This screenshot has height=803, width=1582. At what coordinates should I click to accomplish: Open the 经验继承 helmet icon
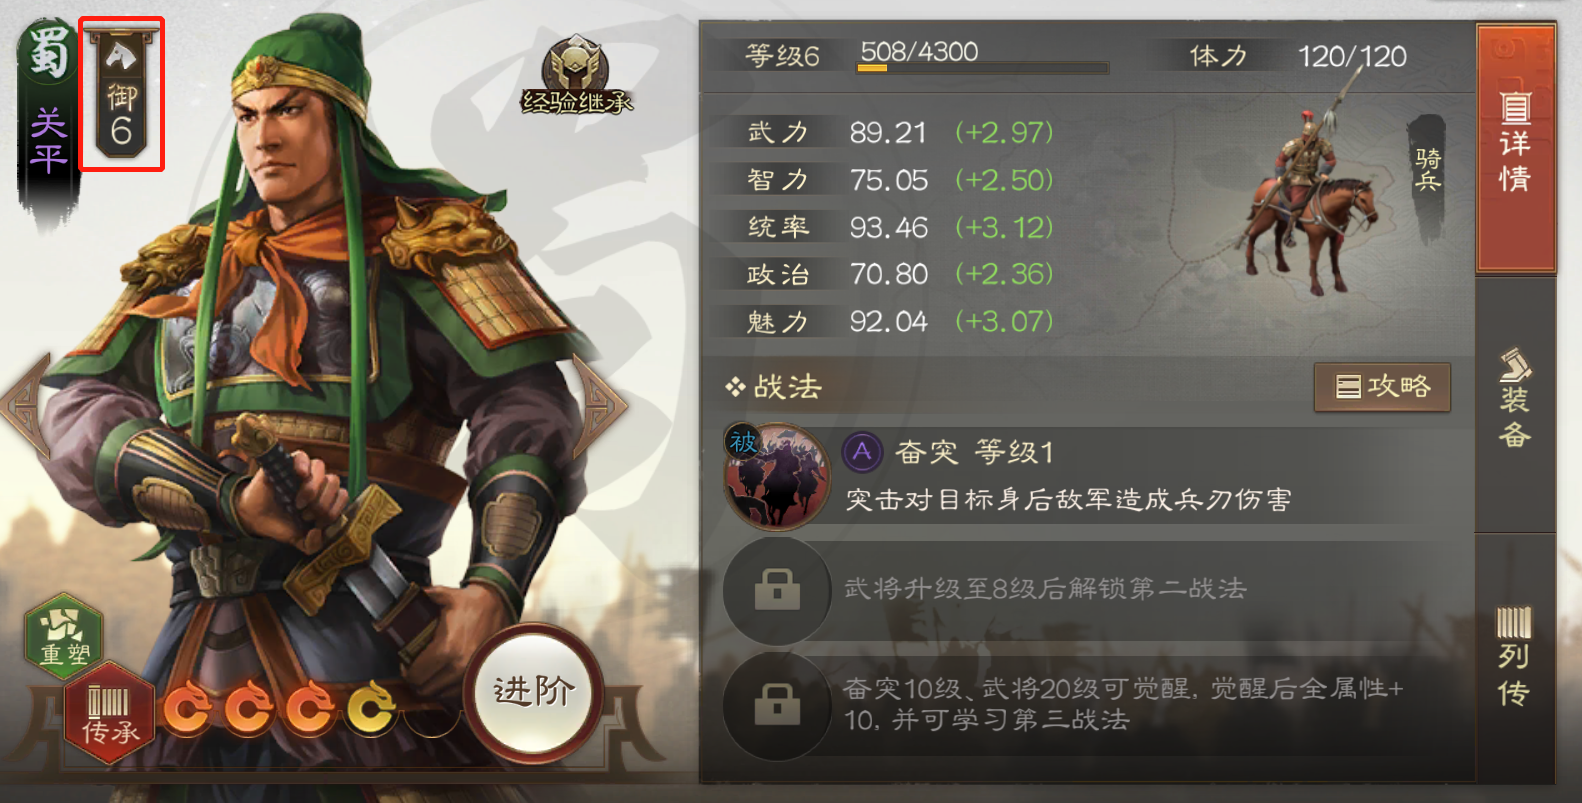576,76
